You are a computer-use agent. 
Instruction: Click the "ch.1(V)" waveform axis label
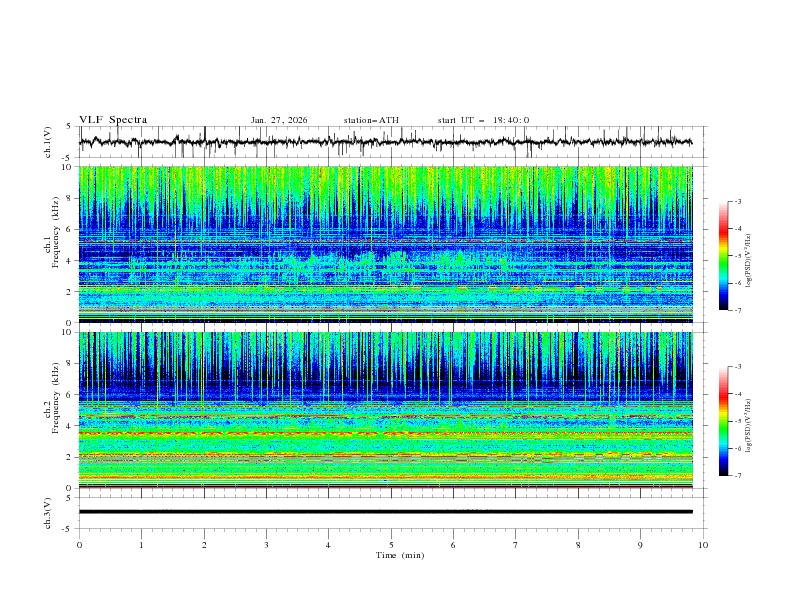(48, 142)
